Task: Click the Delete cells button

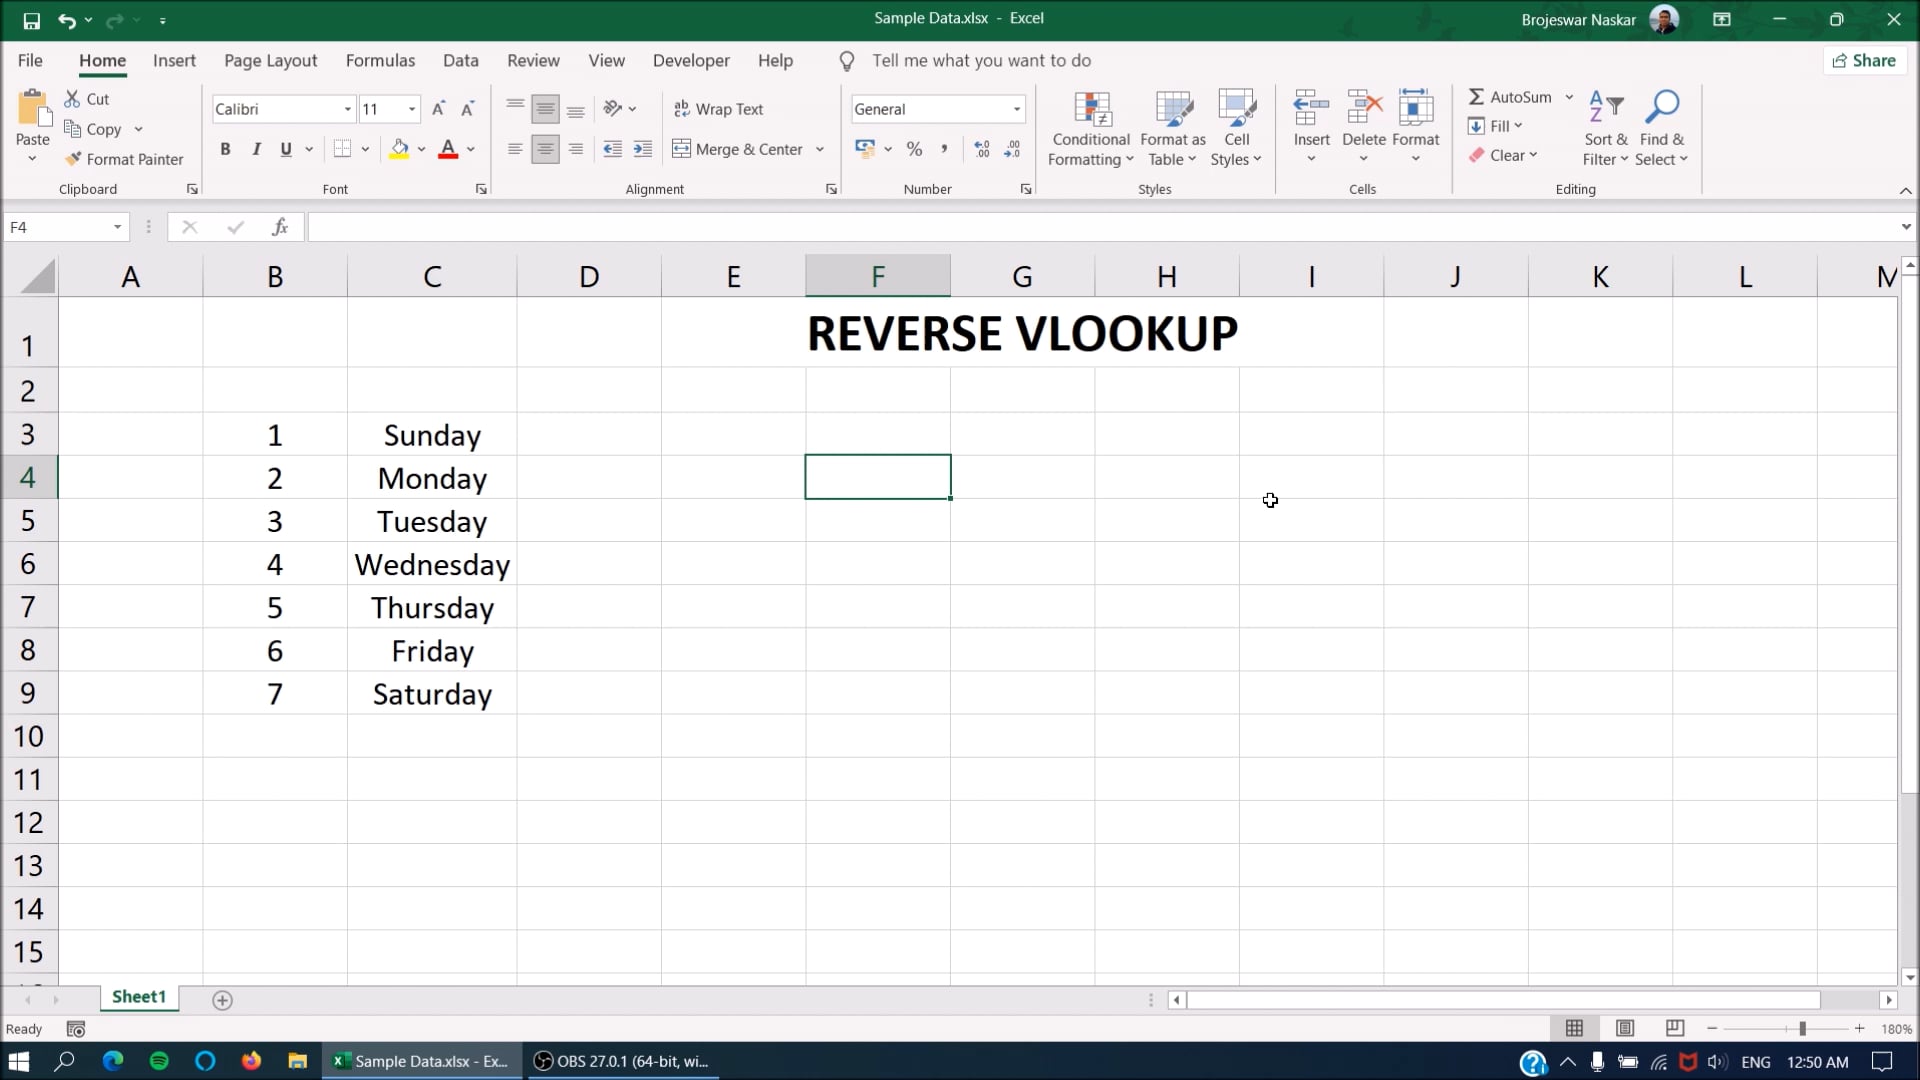Action: 1364,129
